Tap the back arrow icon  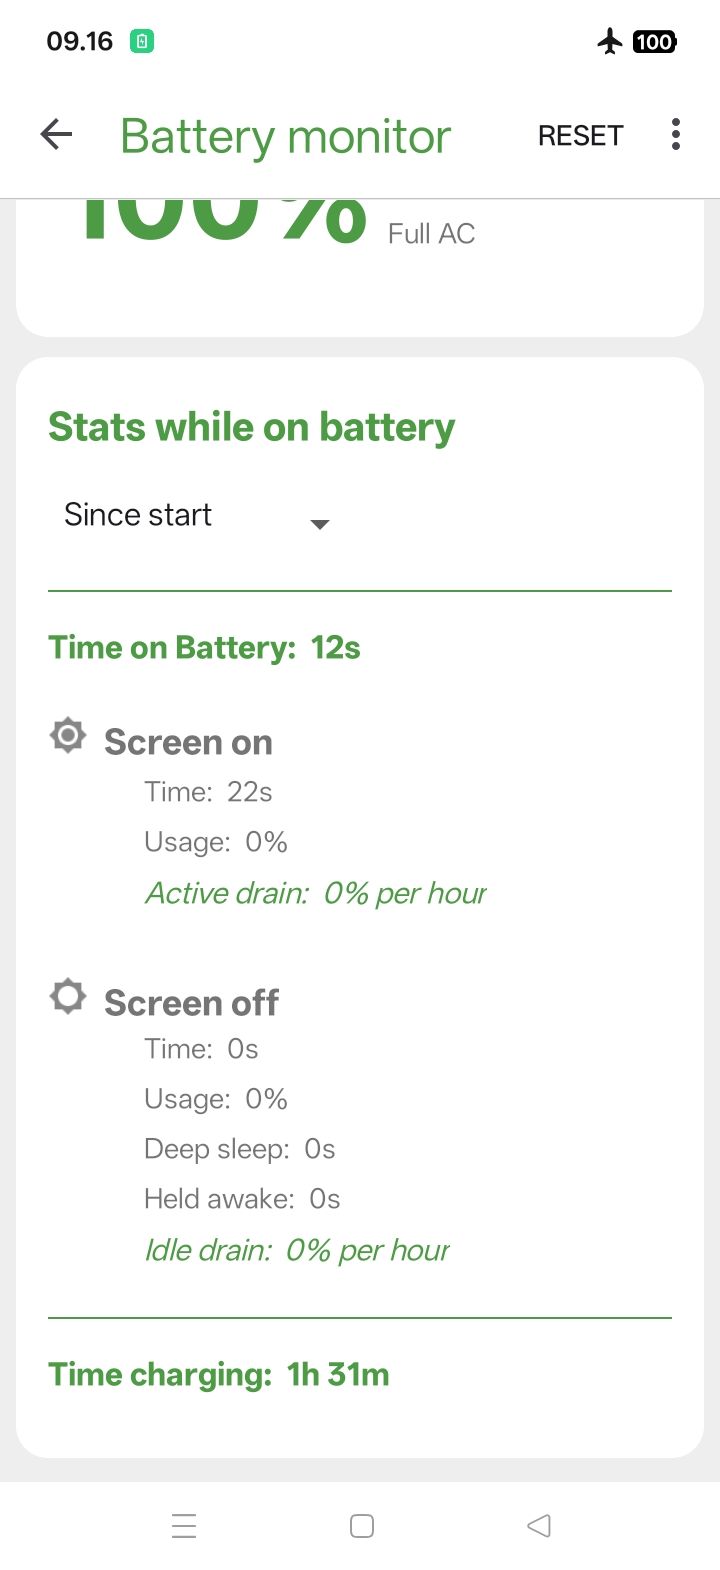click(56, 134)
